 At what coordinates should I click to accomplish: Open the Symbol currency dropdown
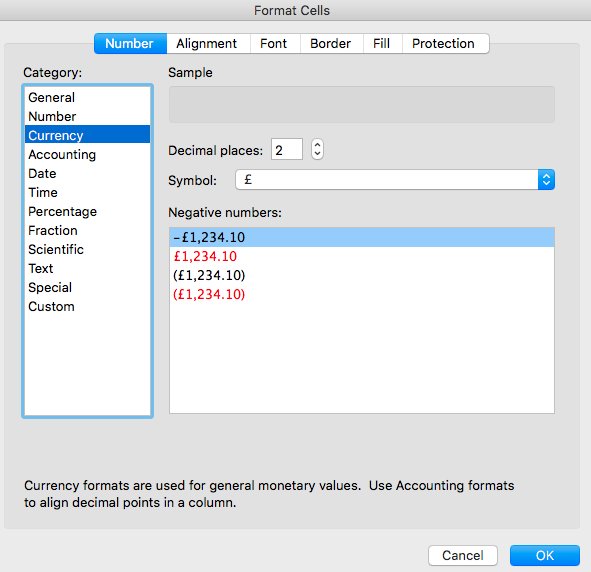[x=395, y=180]
